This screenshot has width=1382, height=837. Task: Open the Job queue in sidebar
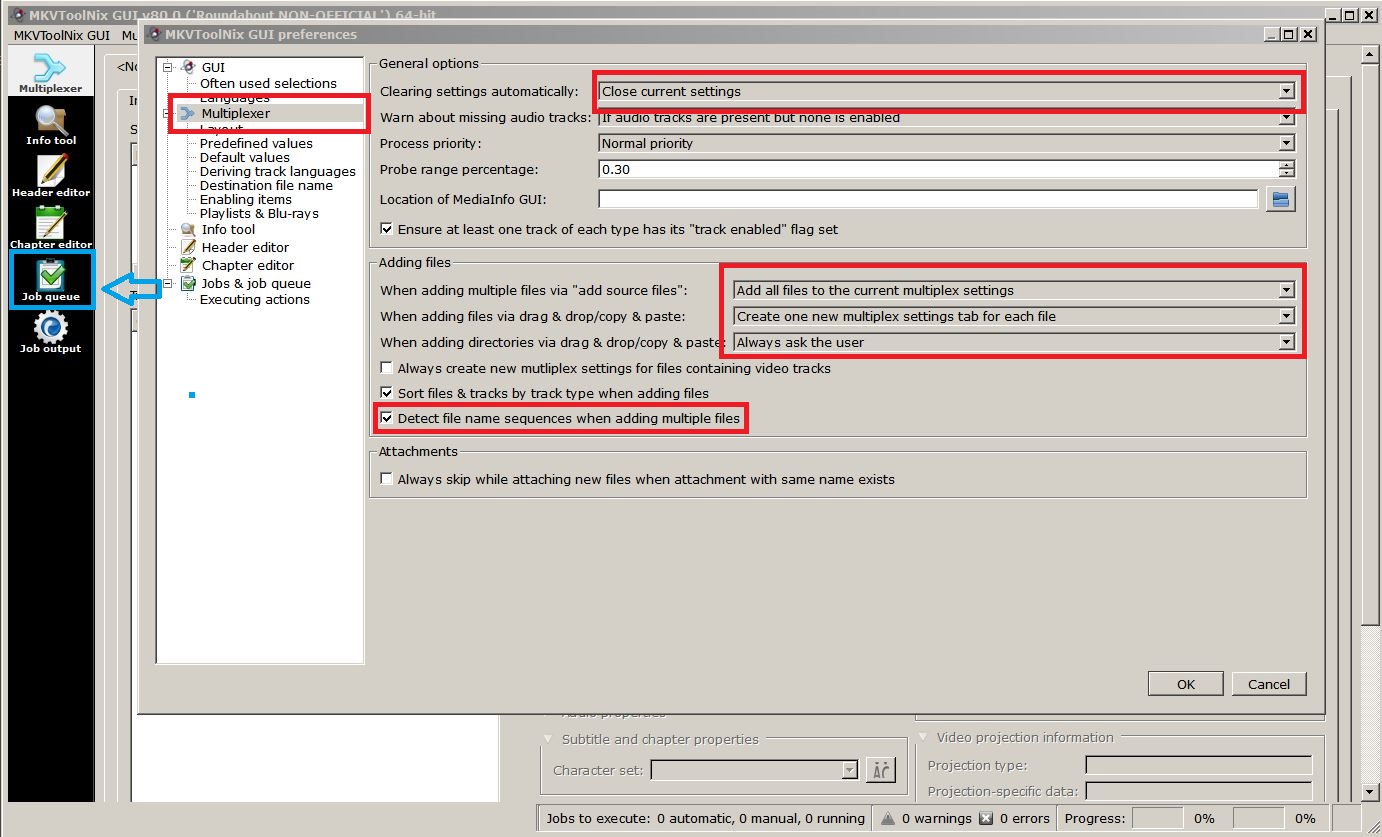click(x=51, y=281)
